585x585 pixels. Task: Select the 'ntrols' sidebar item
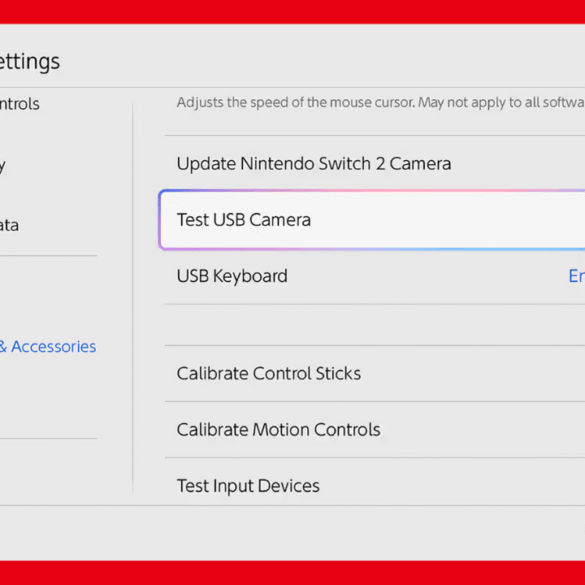pos(20,104)
